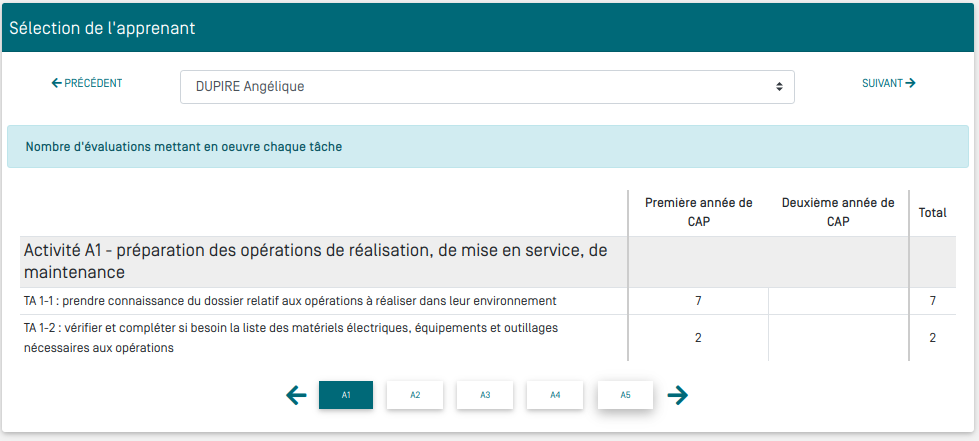Click the Total column header
The image size is (979, 441).
(x=932, y=213)
